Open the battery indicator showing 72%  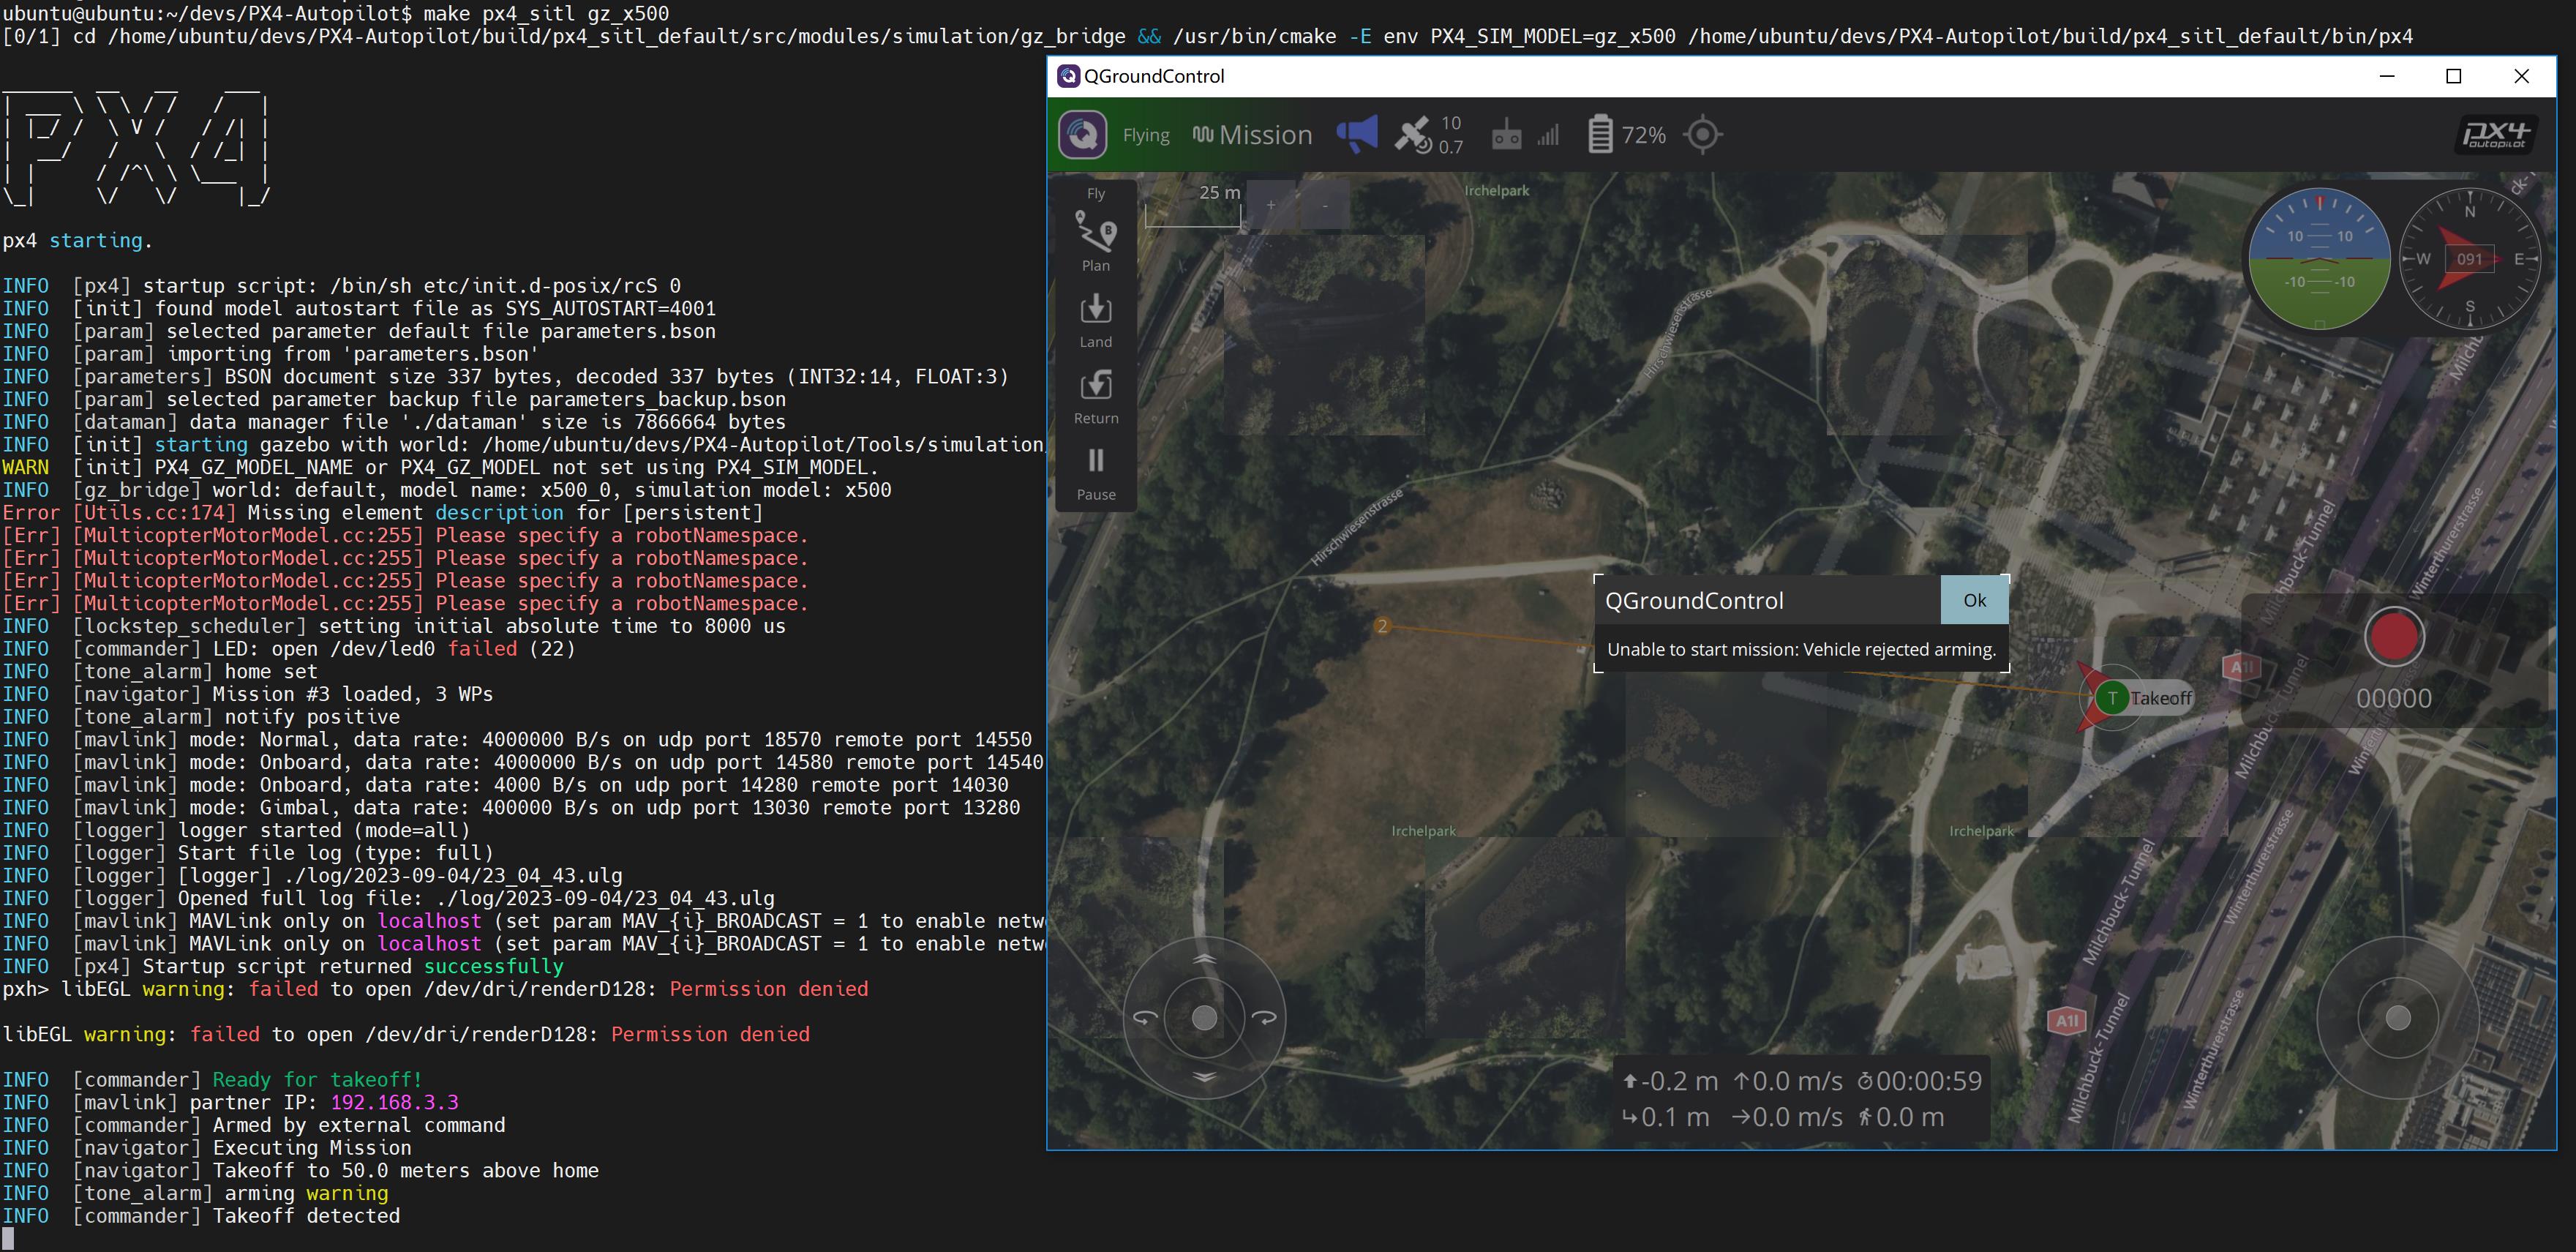click(x=1601, y=133)
